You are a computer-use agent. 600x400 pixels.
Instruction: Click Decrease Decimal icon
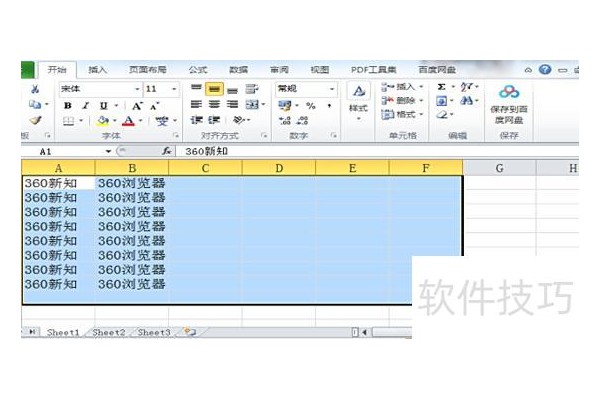tap(302, 121)
